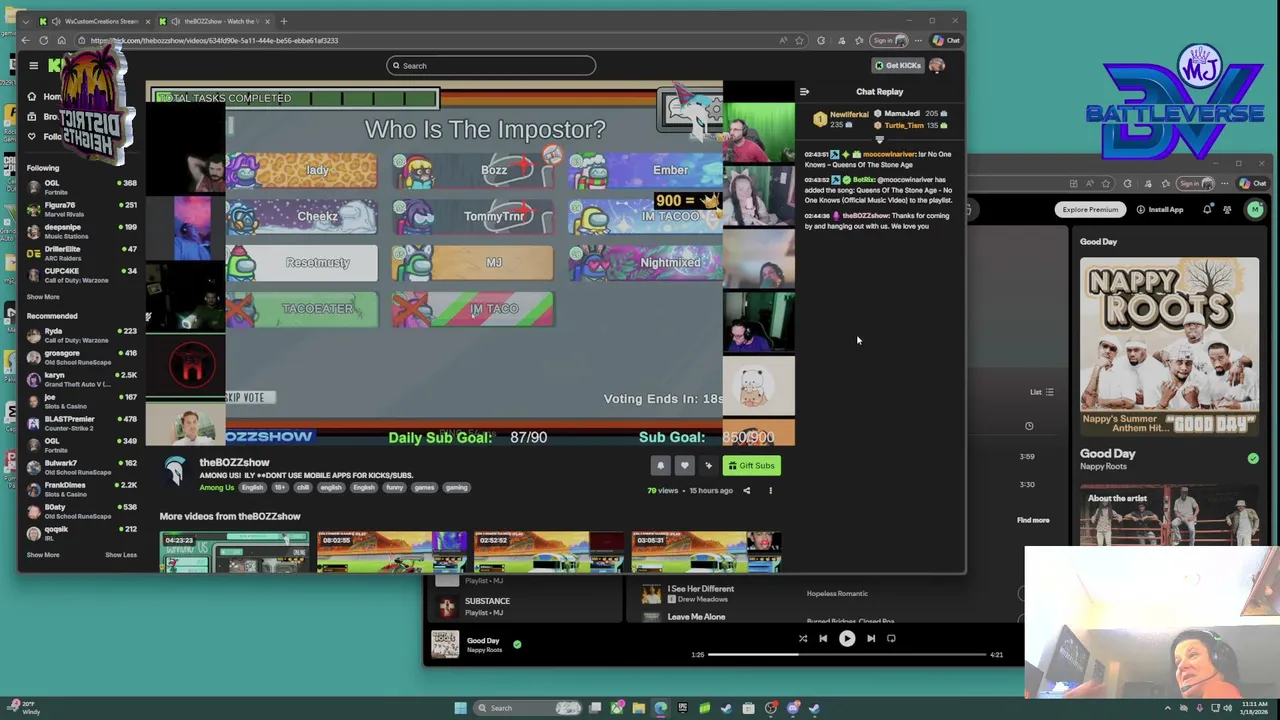Open CUPC4KE Warzone channel
The width and height of the screenshot is (1280, 720).
coord(82,275)
